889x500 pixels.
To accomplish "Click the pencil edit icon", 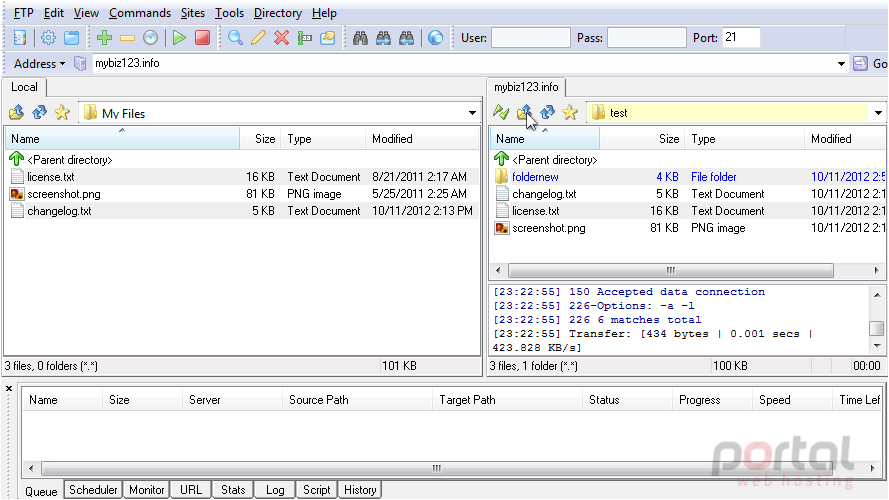I will point(259,38).
